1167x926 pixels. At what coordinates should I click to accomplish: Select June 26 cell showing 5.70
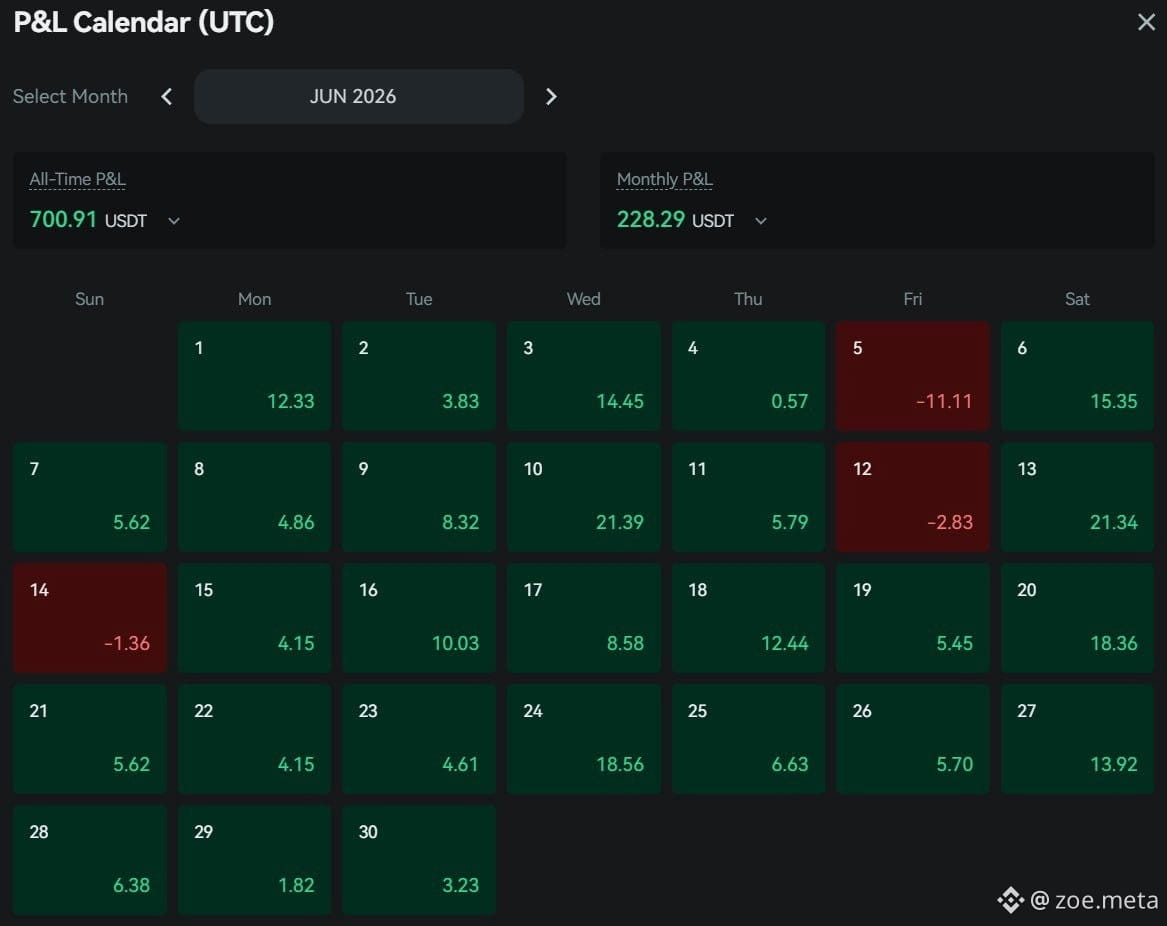click(x=912, y=739)
